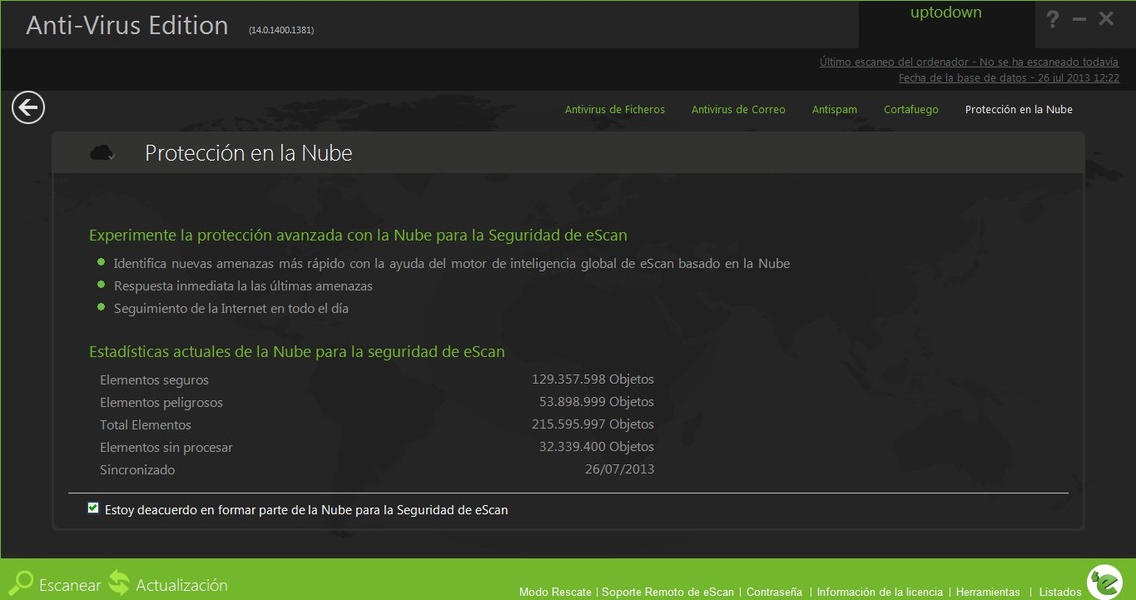Open the Contraseña link
The image size is (1136, 600).
point(774,592)
